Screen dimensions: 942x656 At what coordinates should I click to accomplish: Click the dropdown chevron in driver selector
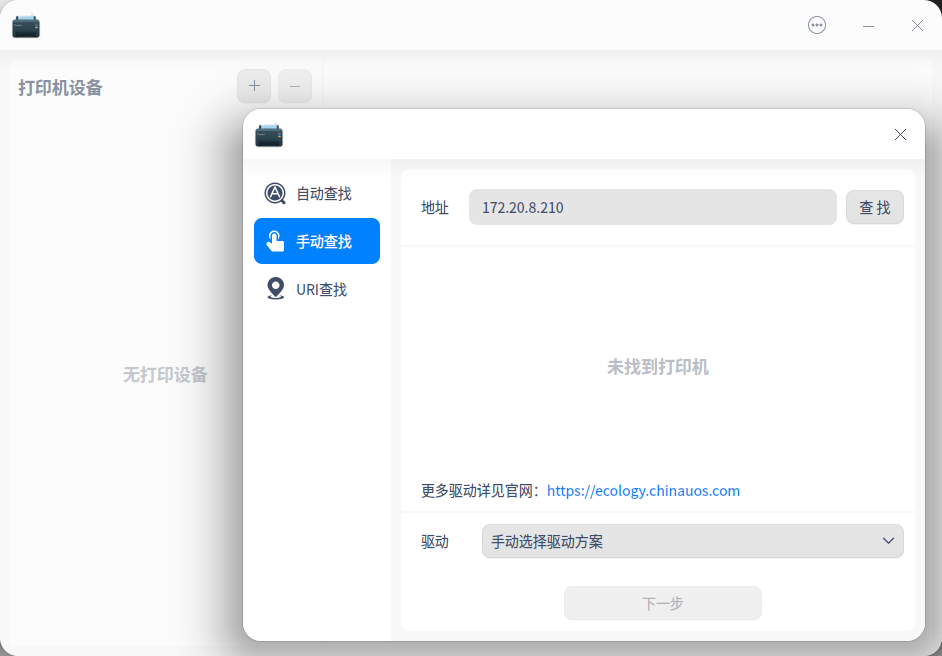(889, 541)
